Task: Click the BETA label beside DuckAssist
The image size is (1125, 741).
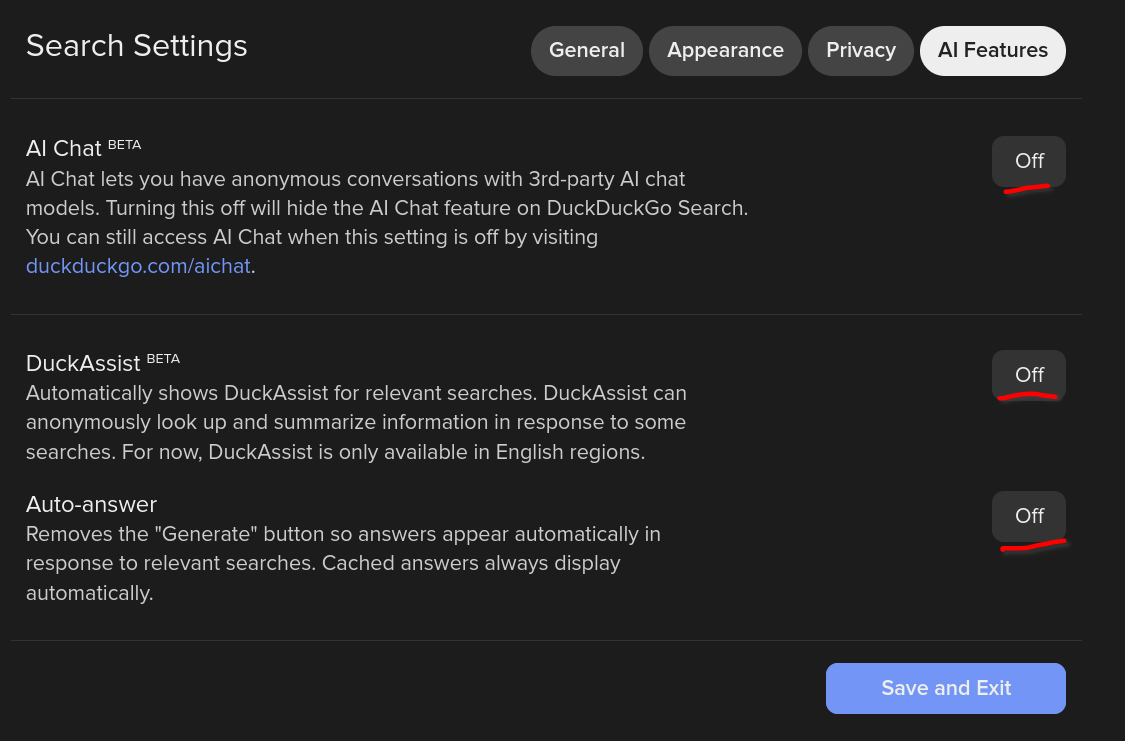Action: [163, 359]
